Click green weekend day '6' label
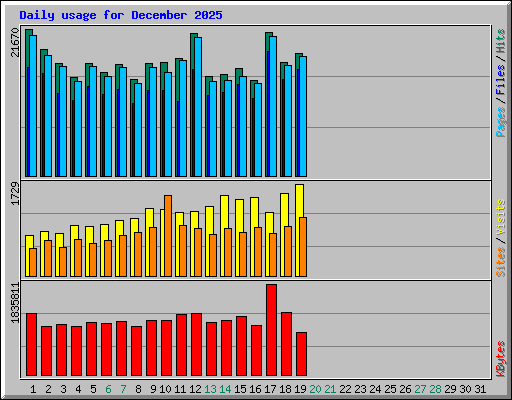512x400 pixels. [x=108, y=389]
